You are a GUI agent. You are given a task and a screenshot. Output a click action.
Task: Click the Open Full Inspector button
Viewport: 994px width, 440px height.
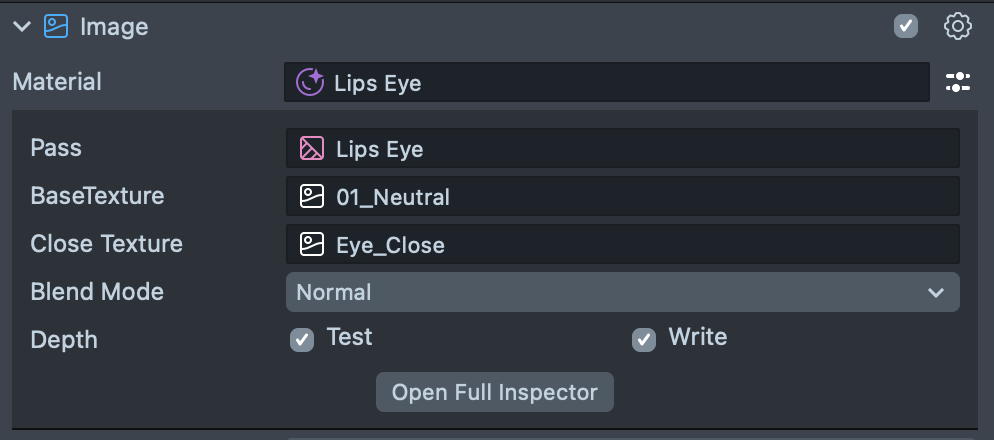[x=494, y=392]
